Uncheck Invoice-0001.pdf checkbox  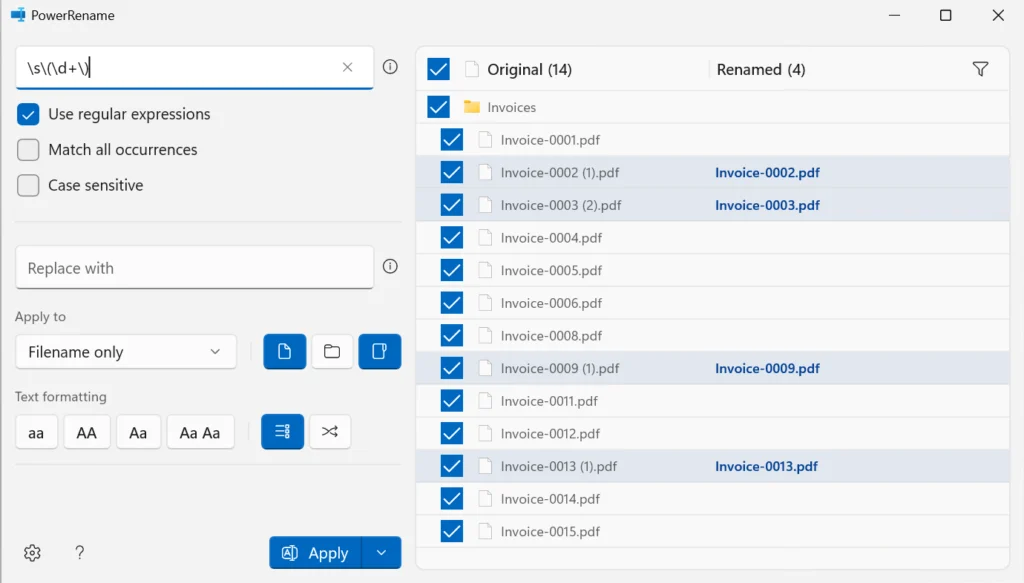(451, 140)
